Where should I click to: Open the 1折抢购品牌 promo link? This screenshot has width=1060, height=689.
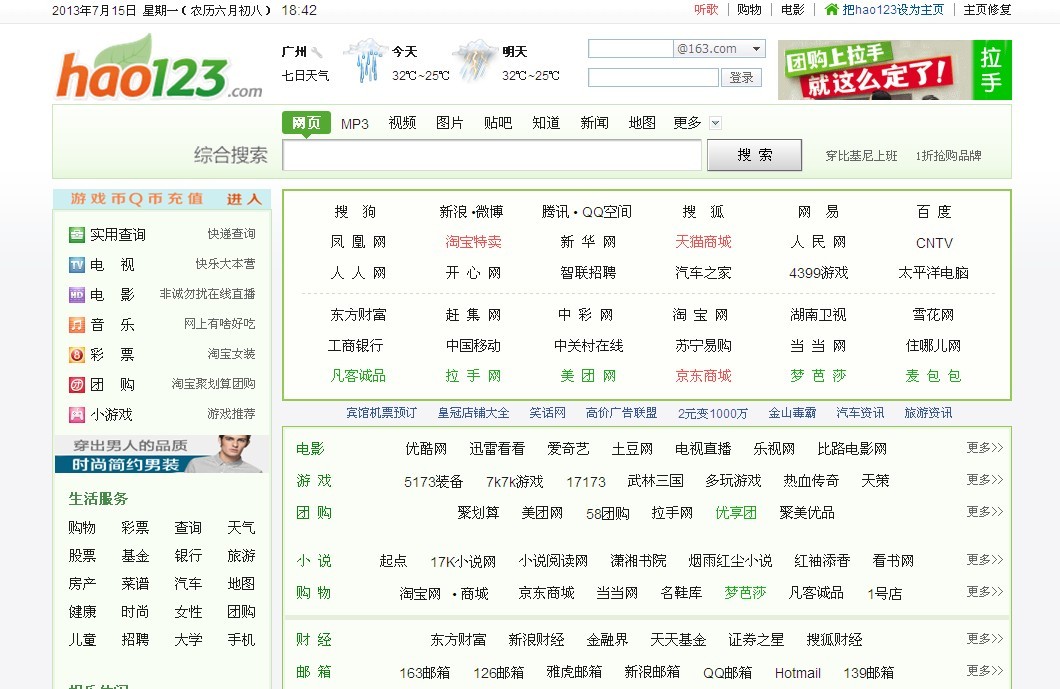tap(948, 156)
